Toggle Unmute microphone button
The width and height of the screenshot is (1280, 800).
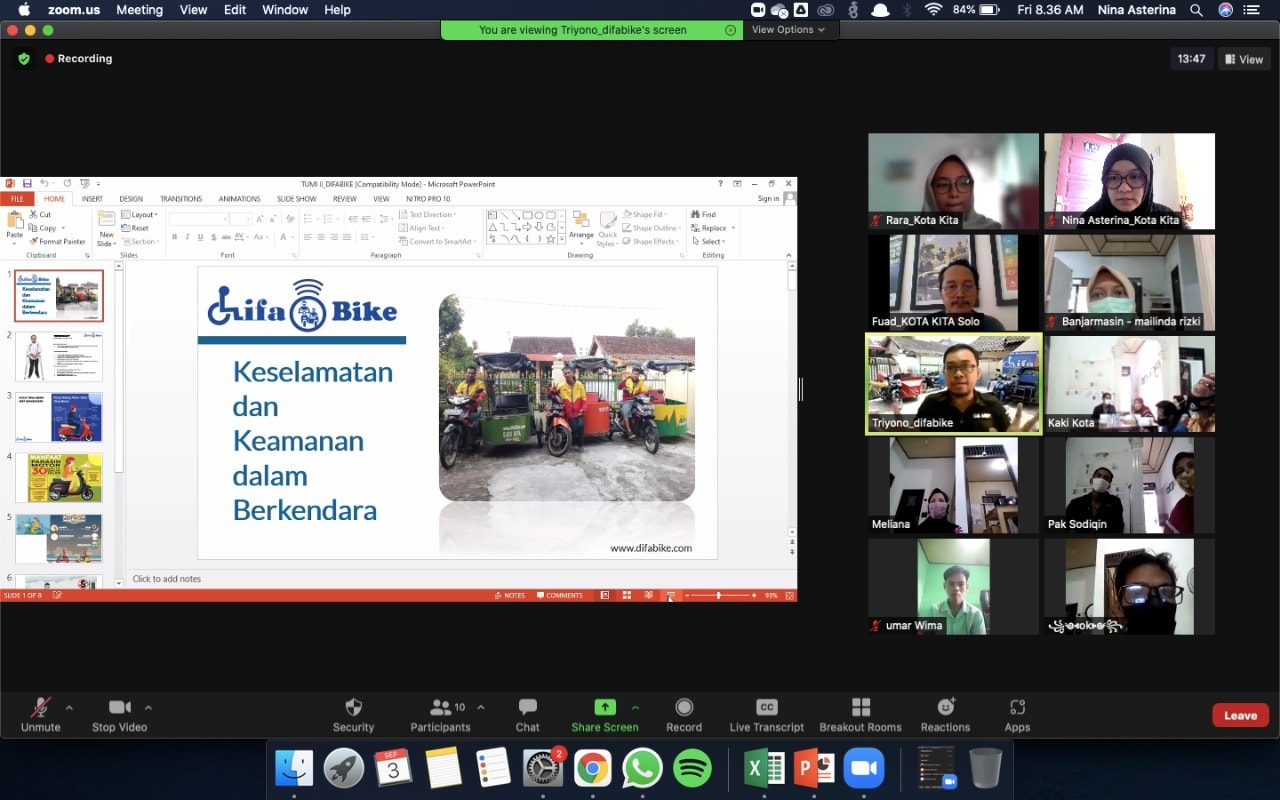pyautogui.click(x=41, y=715)
